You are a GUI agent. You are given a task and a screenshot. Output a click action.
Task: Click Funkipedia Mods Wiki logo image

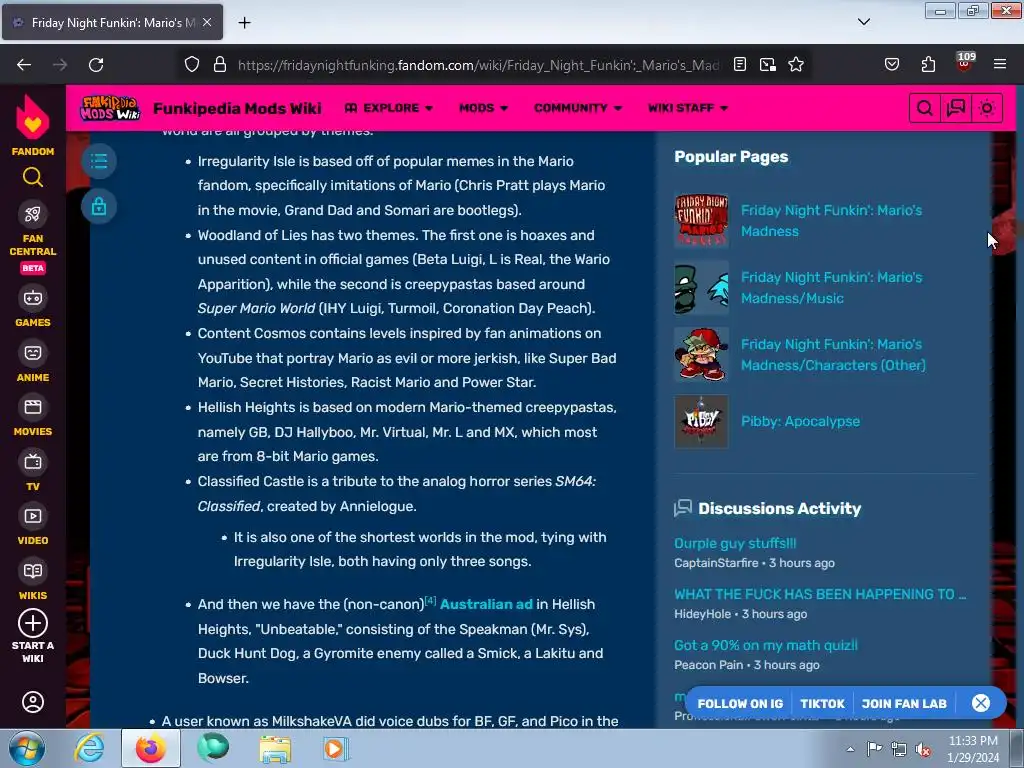(110, 108)
